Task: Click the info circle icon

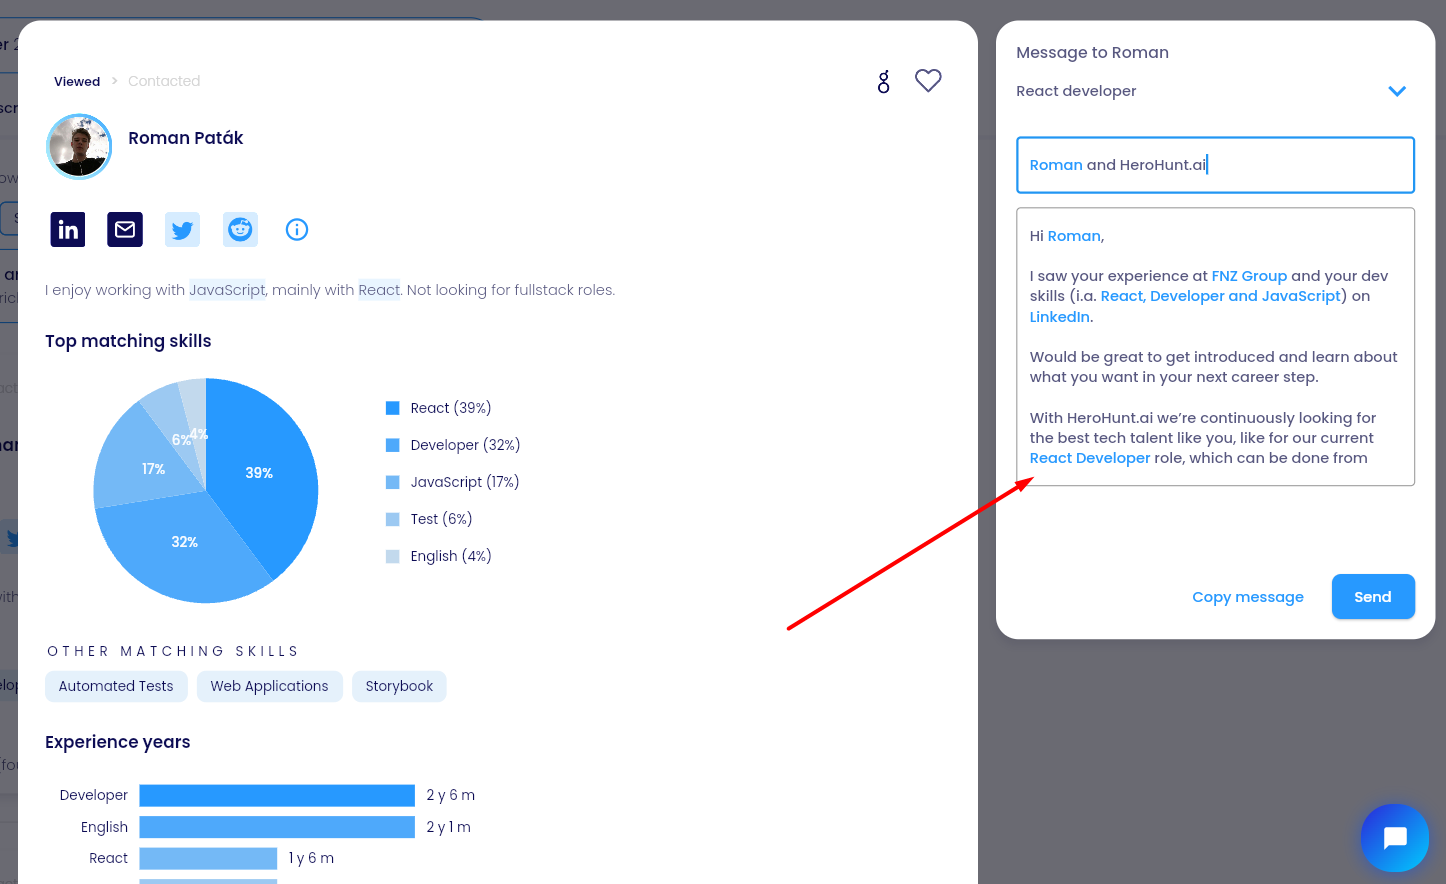Action: coord(297,230)
